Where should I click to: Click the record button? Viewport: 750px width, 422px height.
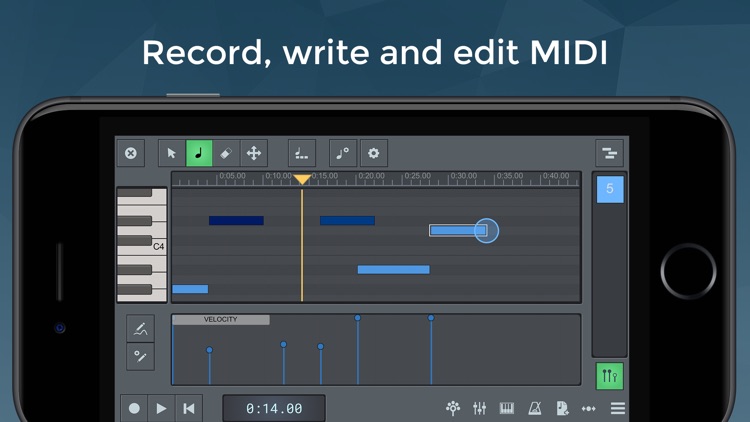(134, 408)
